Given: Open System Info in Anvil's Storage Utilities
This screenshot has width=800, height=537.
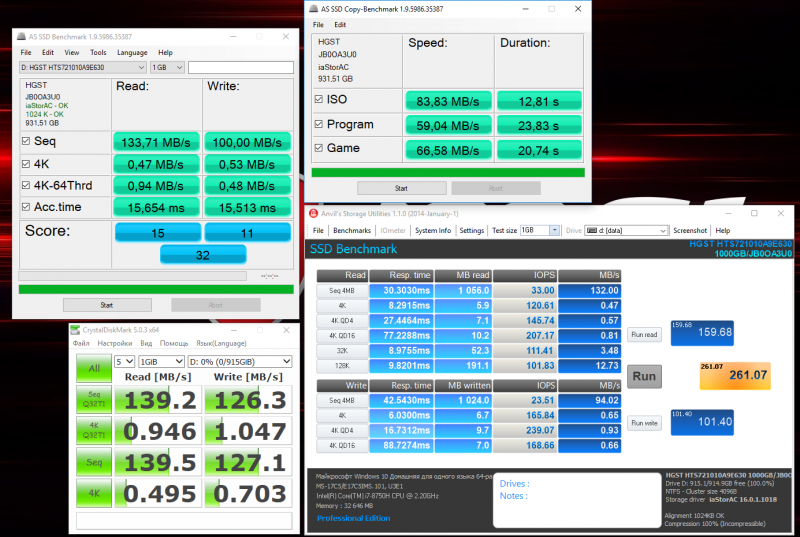Looking at the screenshot, I should (433, 231).
